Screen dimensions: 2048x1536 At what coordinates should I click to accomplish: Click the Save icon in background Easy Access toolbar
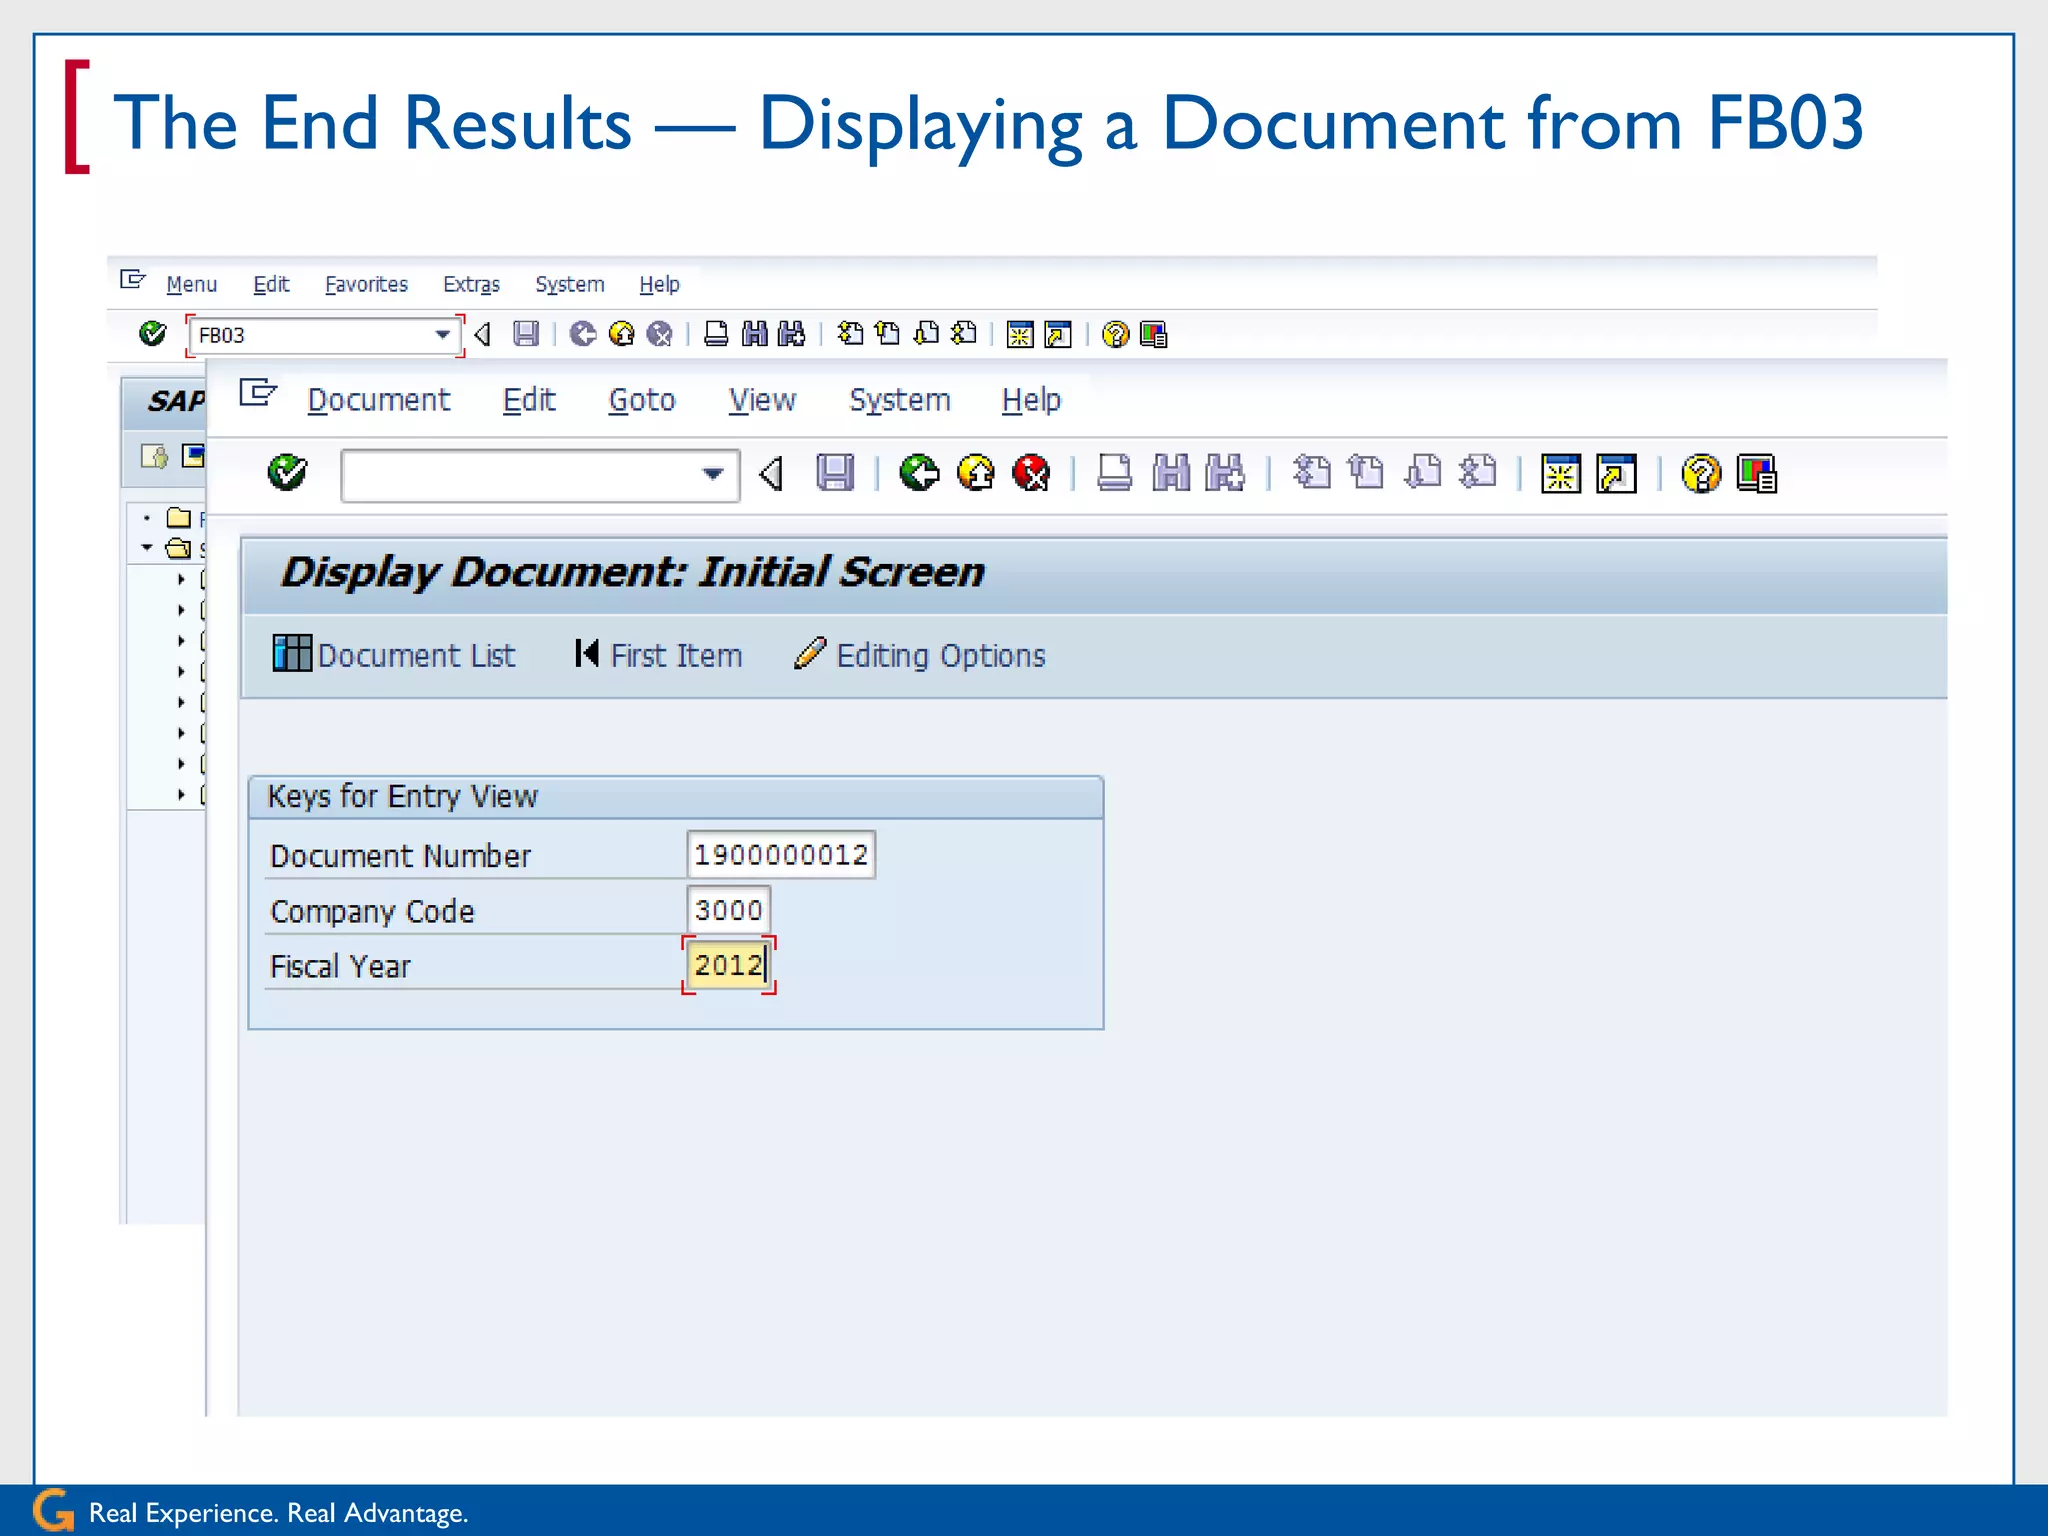526,334
